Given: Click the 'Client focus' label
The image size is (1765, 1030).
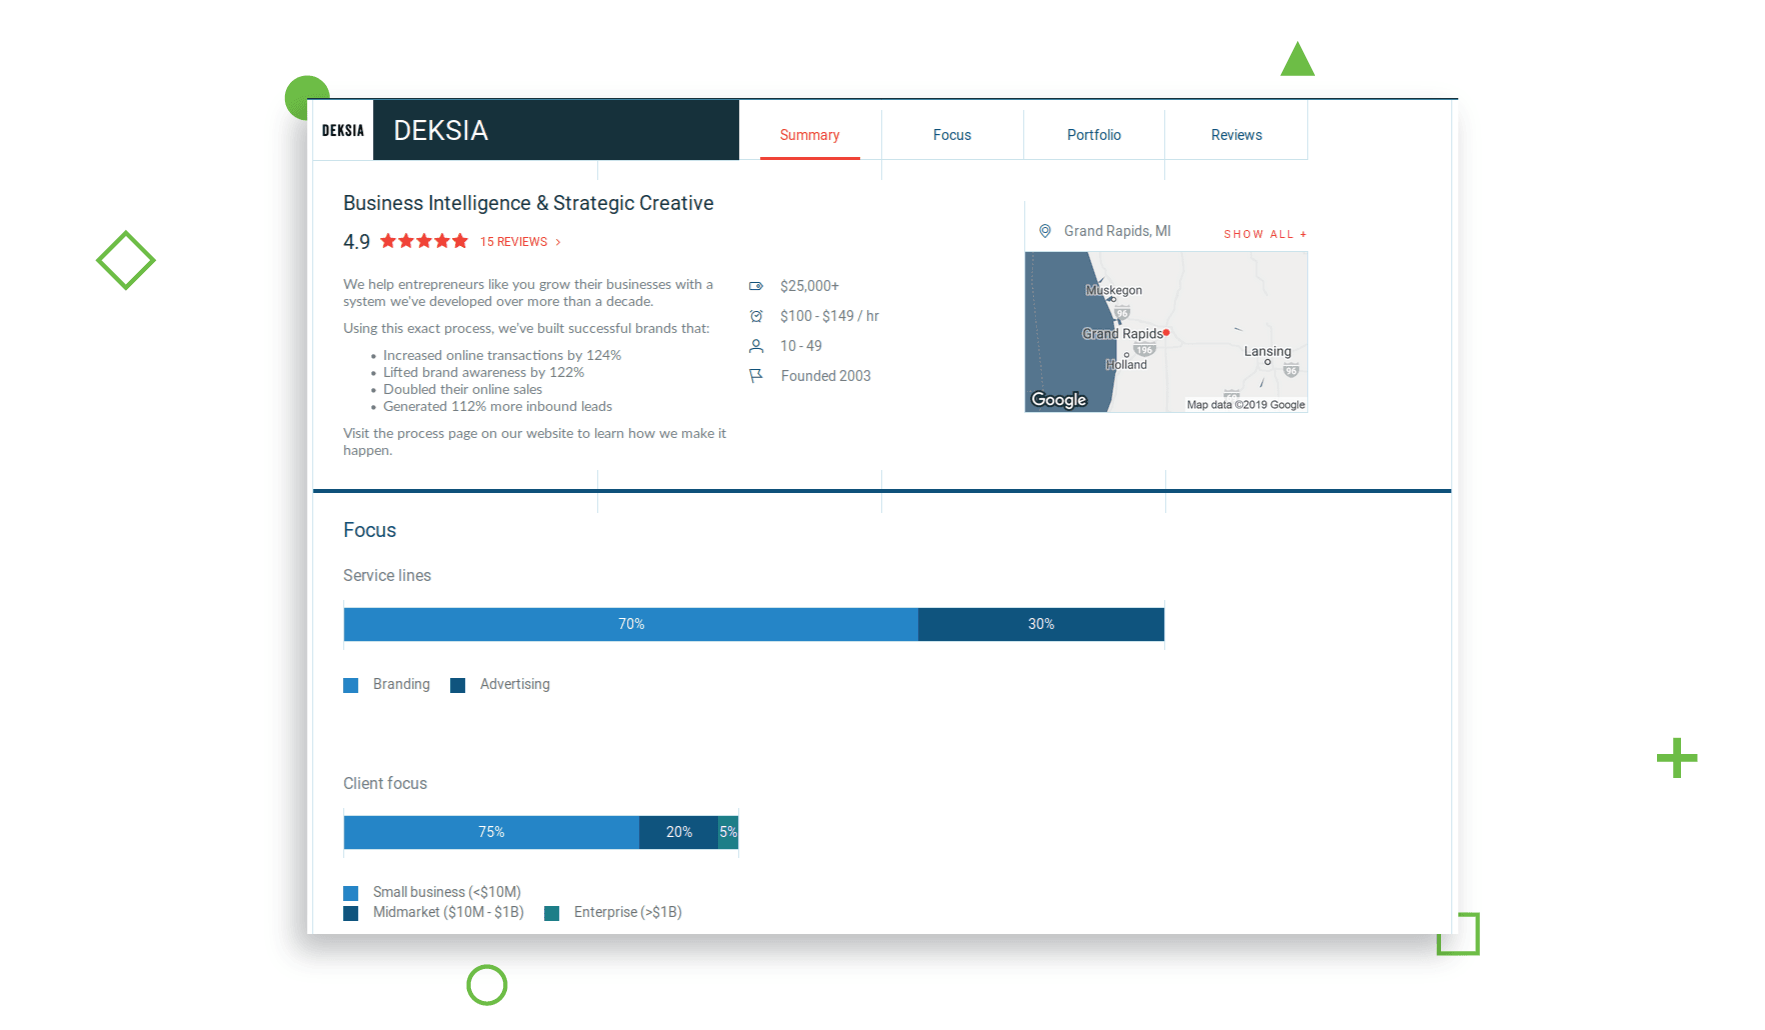Looking at the screenshot, I should coord(385,783).
